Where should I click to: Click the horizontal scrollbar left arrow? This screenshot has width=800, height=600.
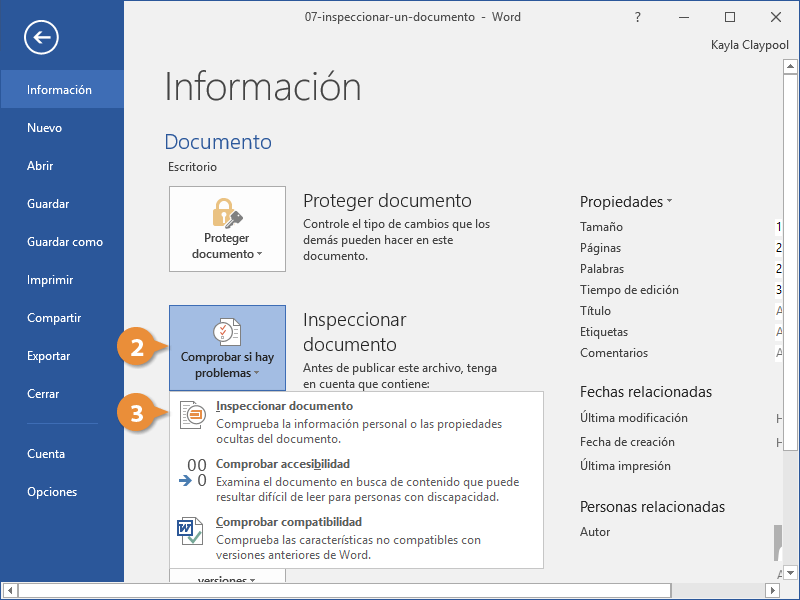coord(10,591)
